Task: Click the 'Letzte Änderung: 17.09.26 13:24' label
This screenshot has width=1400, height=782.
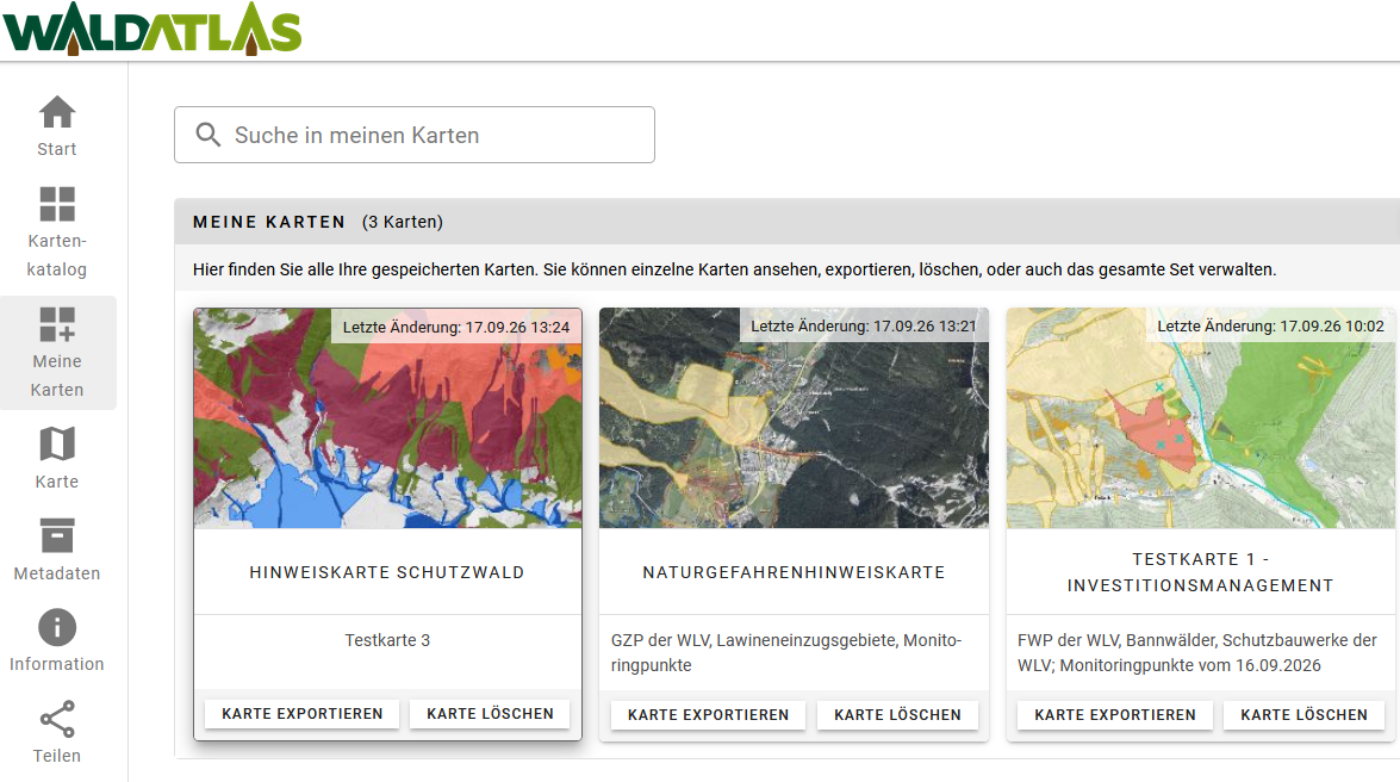Action: click(456, 327)
